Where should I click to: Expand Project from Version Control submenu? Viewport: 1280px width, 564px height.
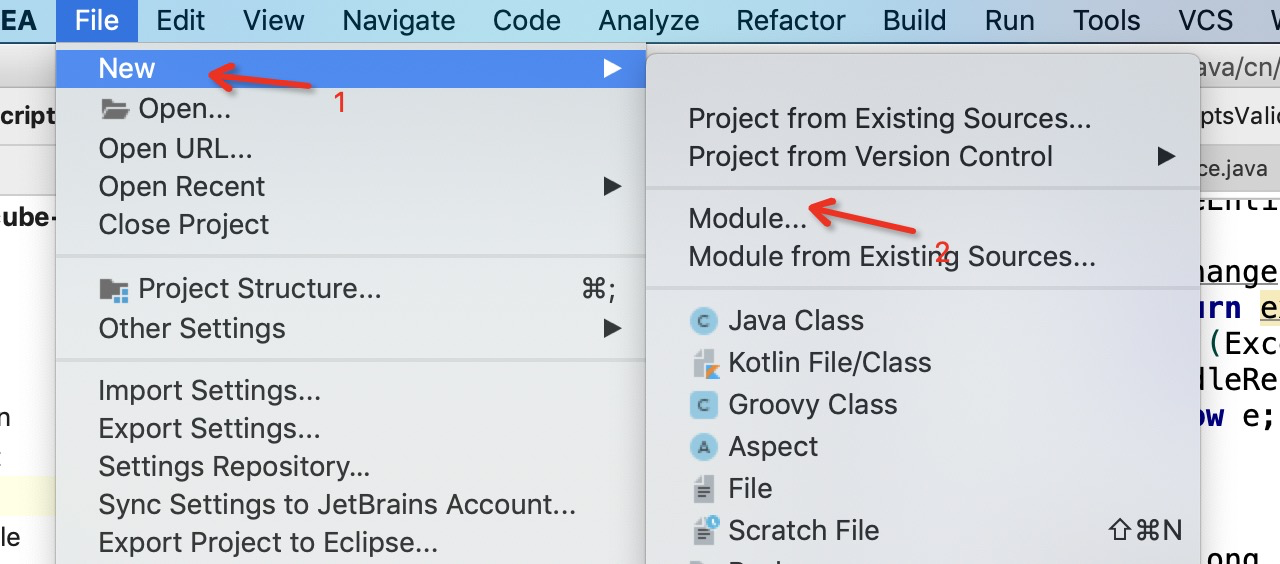click(x=1165, y=156)
